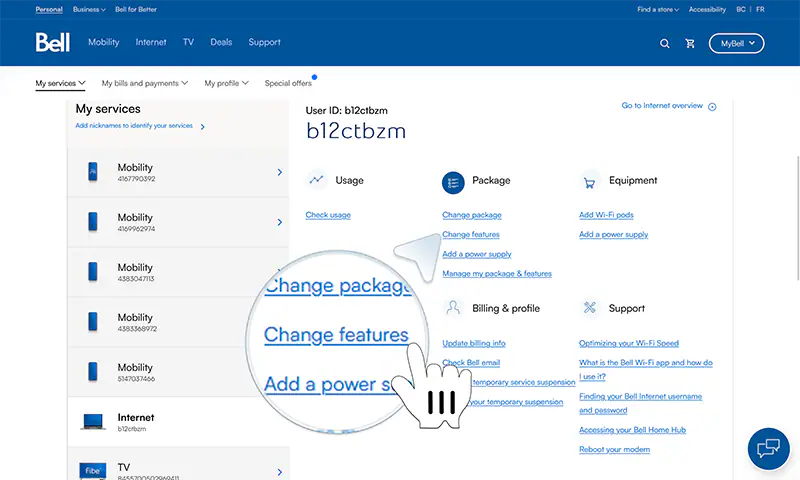Expand My services menu
The width and height of the screenshot is (800, 480).
[x=60, y=83]
